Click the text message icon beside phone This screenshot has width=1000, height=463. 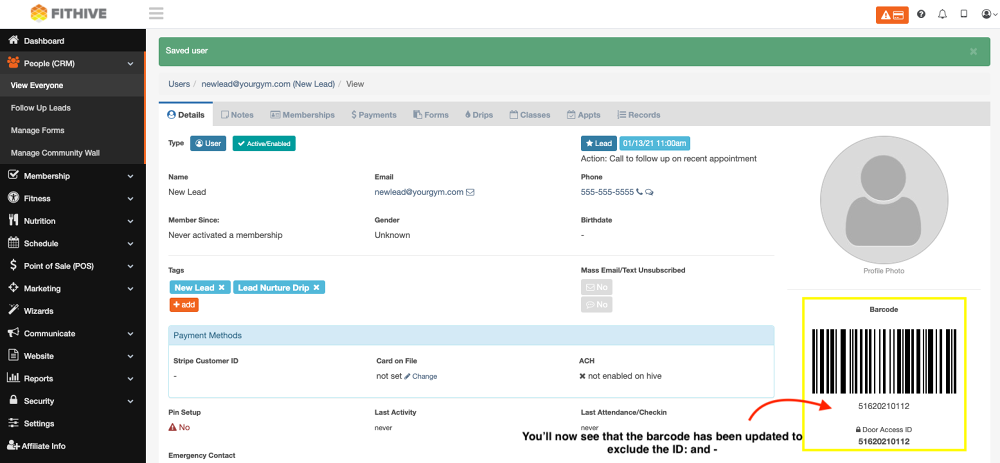tap(649, 192)
